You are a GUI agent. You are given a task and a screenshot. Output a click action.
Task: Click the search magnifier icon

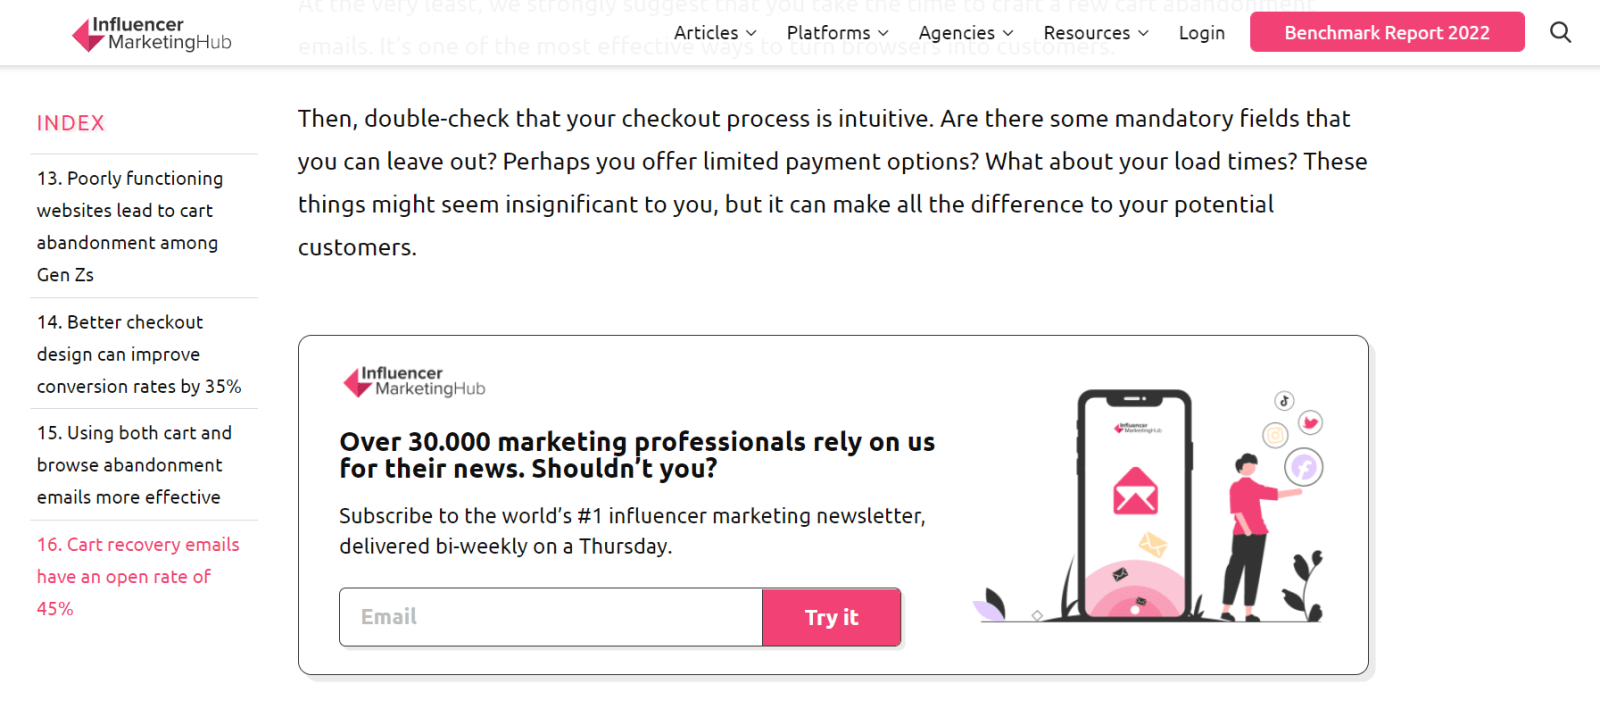[1560, 32]
